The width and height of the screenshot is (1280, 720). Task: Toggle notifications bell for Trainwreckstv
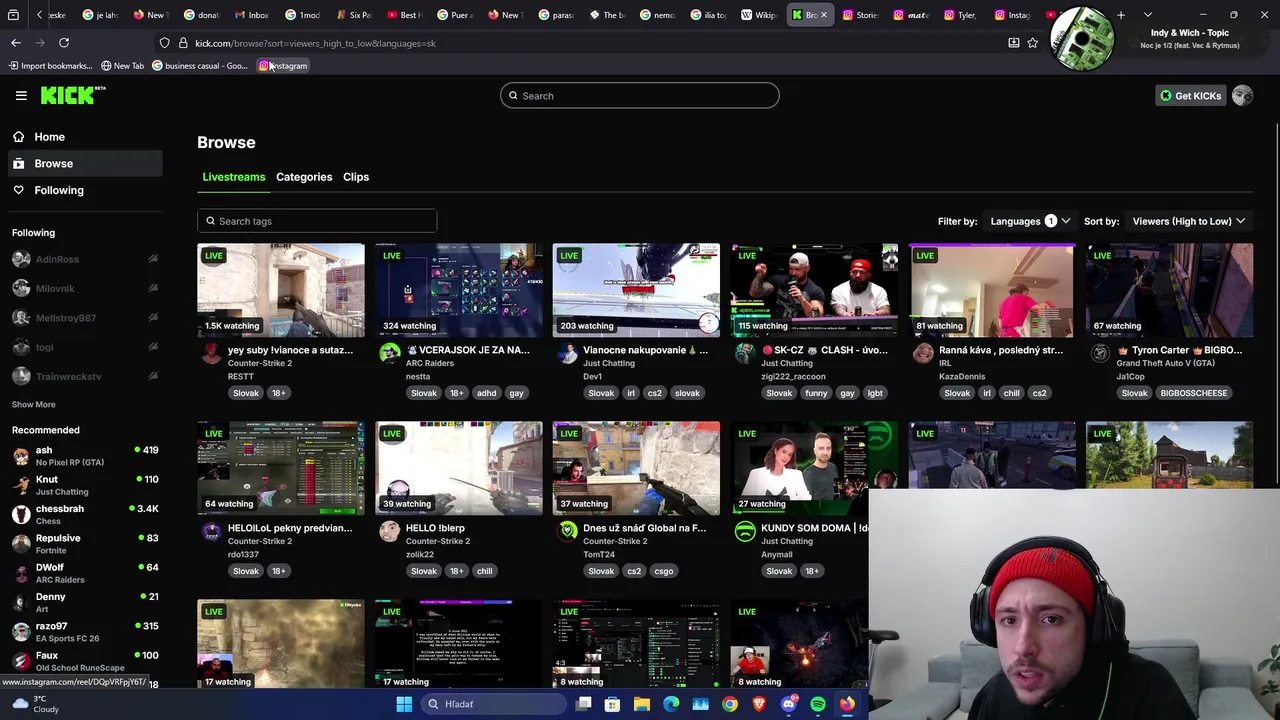[153, 376]
